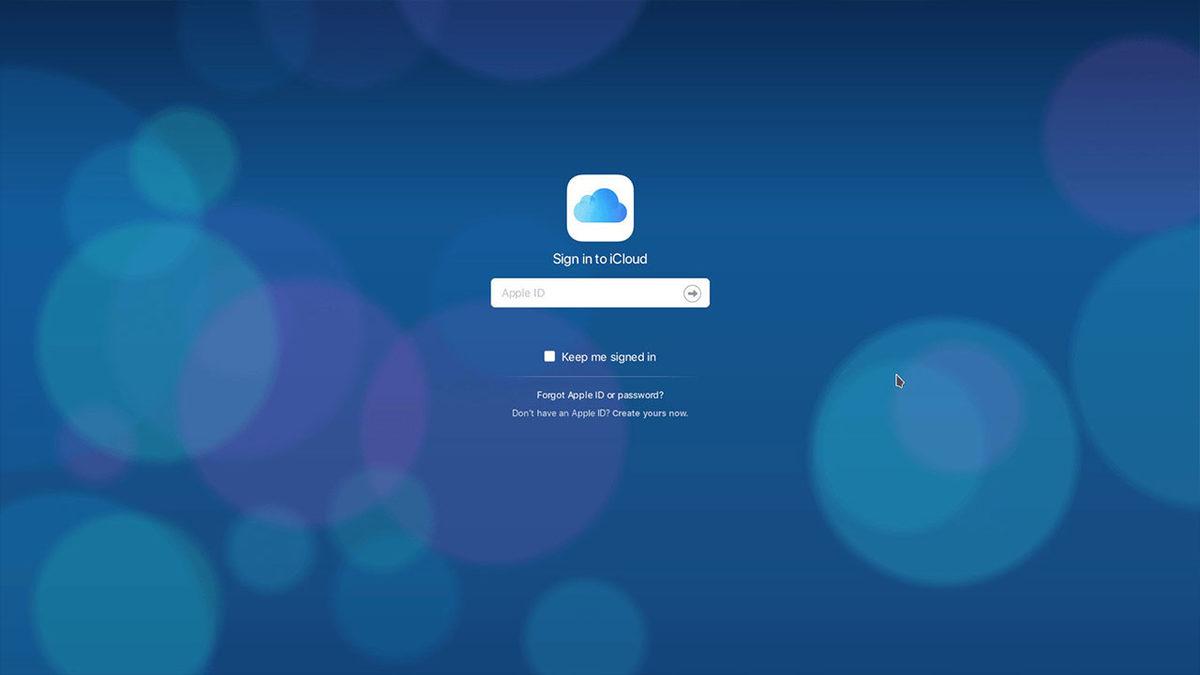
Task: Tick the white checkbox below Apple ID field
Action: click(549, 356)
